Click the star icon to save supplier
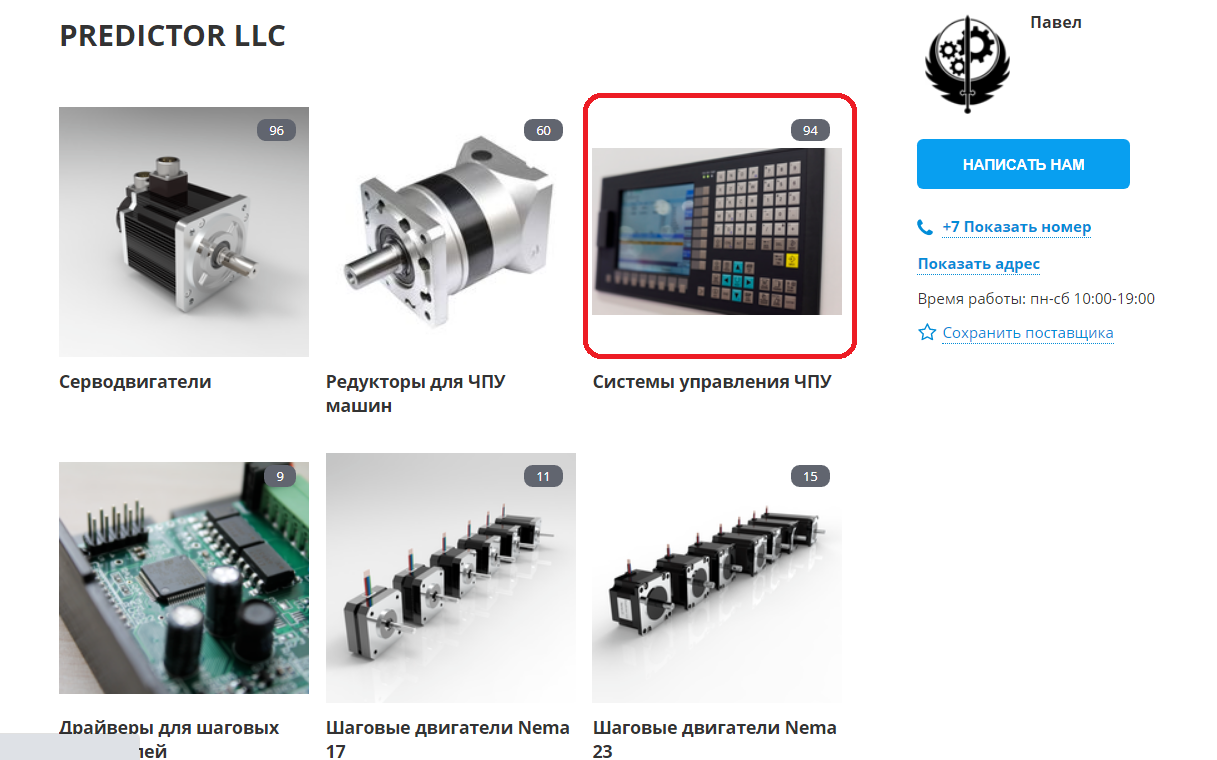The width and height of the screenshot is (1217, 760). click(x=927, y=332)
